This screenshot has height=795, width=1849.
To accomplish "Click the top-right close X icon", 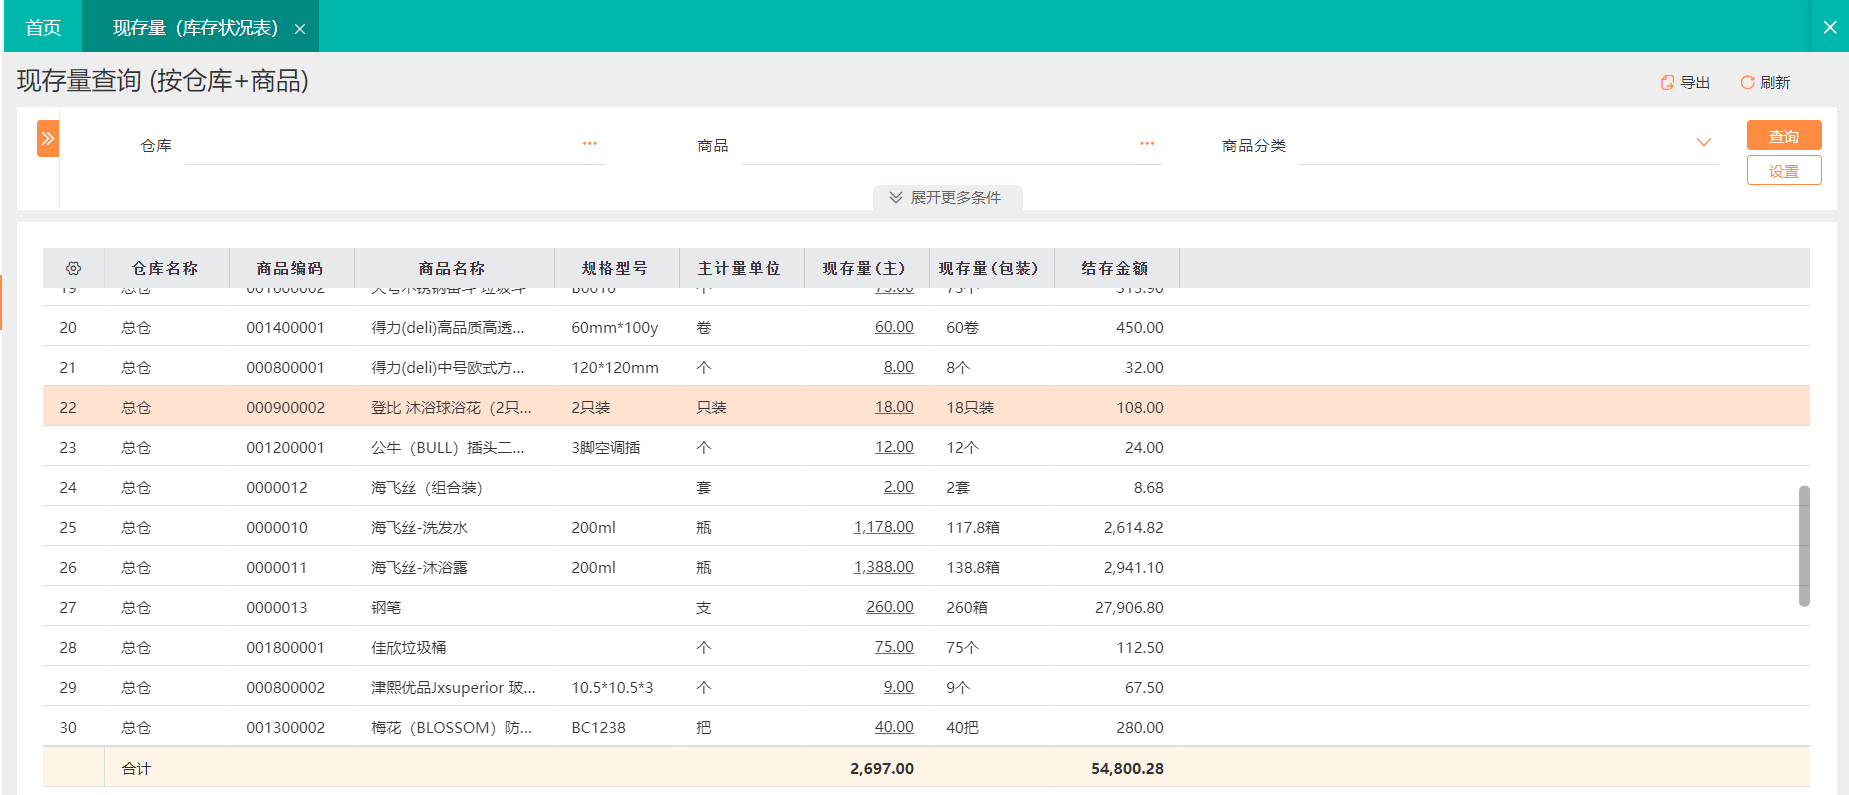I will coord(1829,27).
